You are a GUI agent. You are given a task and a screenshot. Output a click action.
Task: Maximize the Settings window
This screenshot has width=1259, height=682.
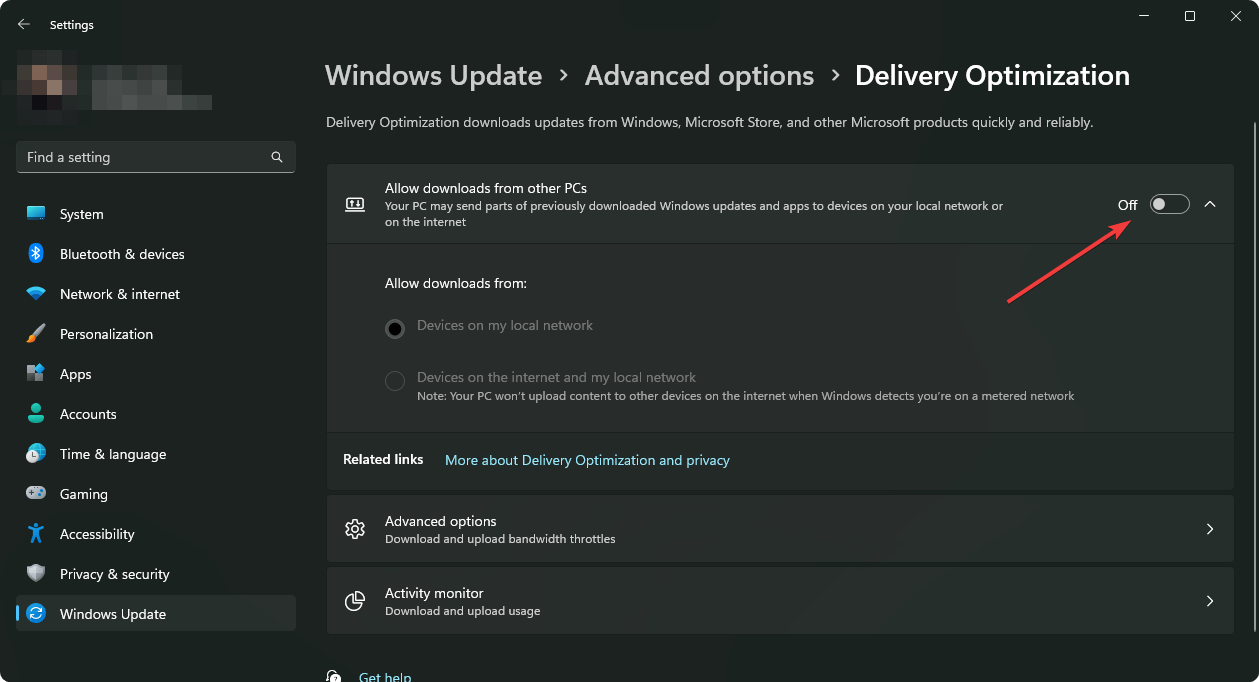[1190, 16]
